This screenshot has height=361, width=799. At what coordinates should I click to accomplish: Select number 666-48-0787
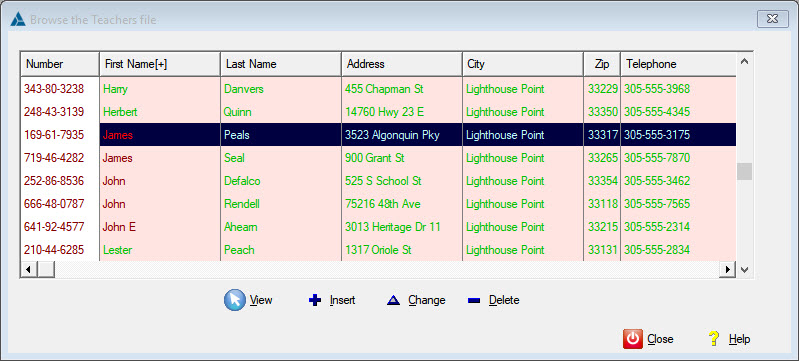pos(54,203)
